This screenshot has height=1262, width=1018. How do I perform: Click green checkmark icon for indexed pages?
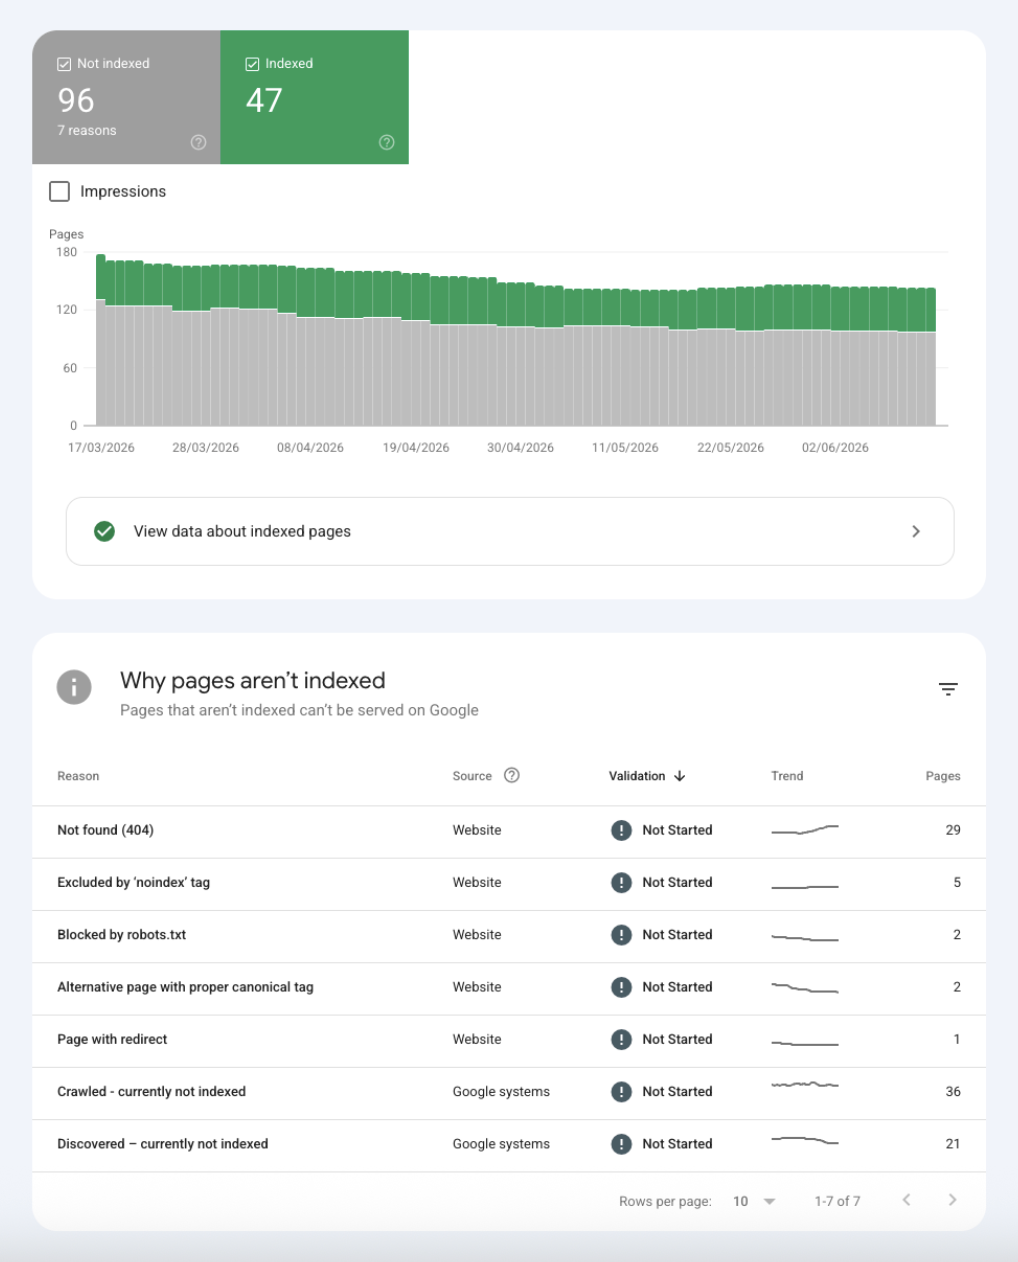click(x=104, y=531)
